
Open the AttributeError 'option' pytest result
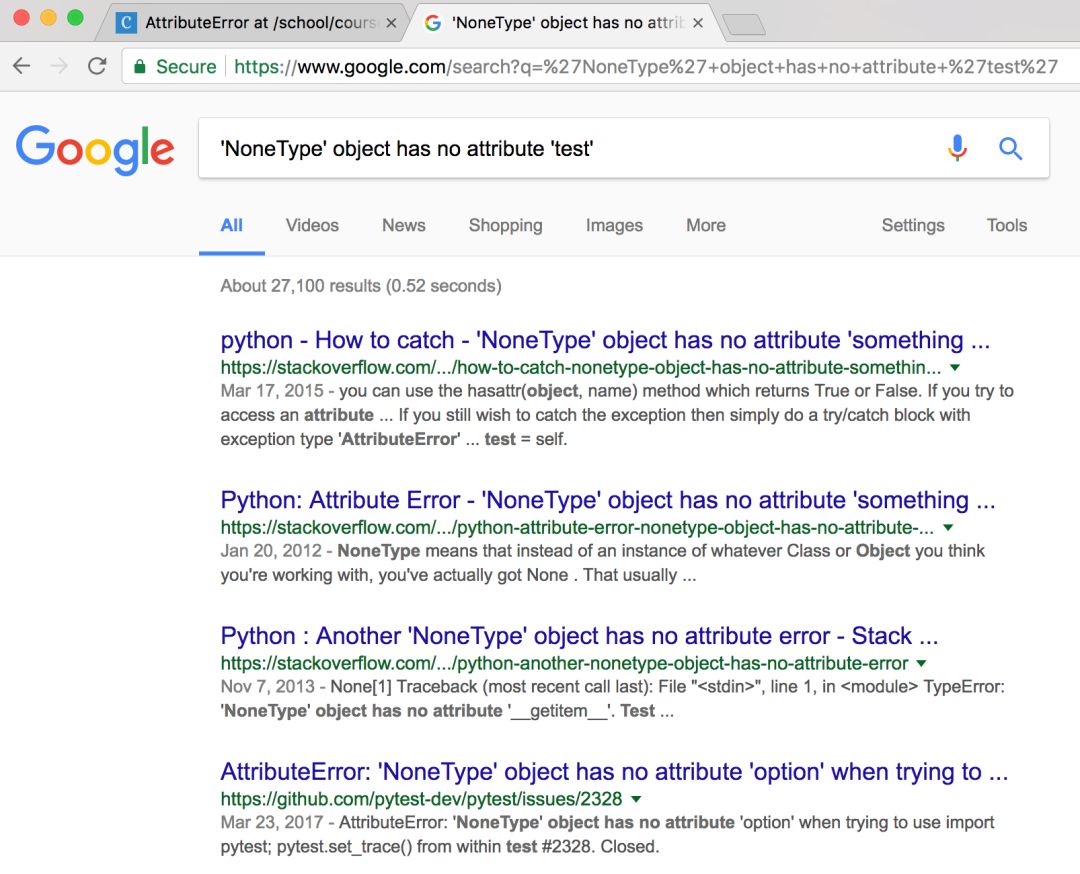[x=614, y=772]
